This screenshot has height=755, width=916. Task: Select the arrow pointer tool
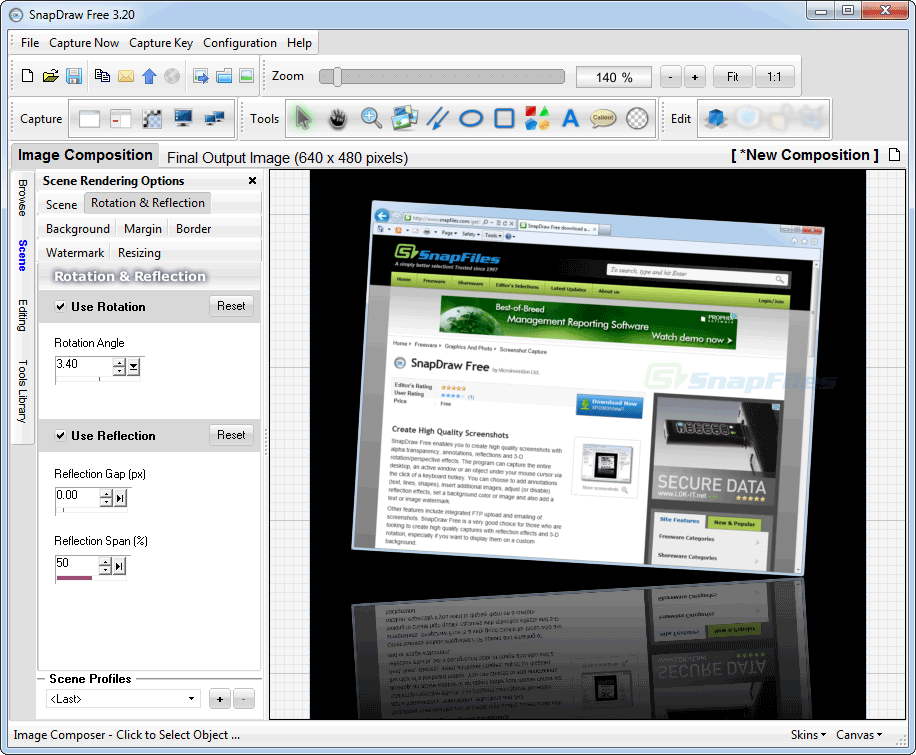click(x=304, y=119)
